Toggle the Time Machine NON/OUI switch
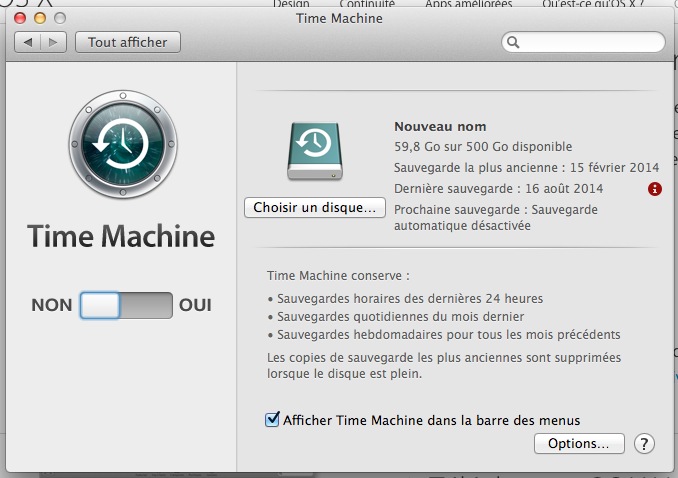The image size is (678, 478). click(x=126, y=305)
